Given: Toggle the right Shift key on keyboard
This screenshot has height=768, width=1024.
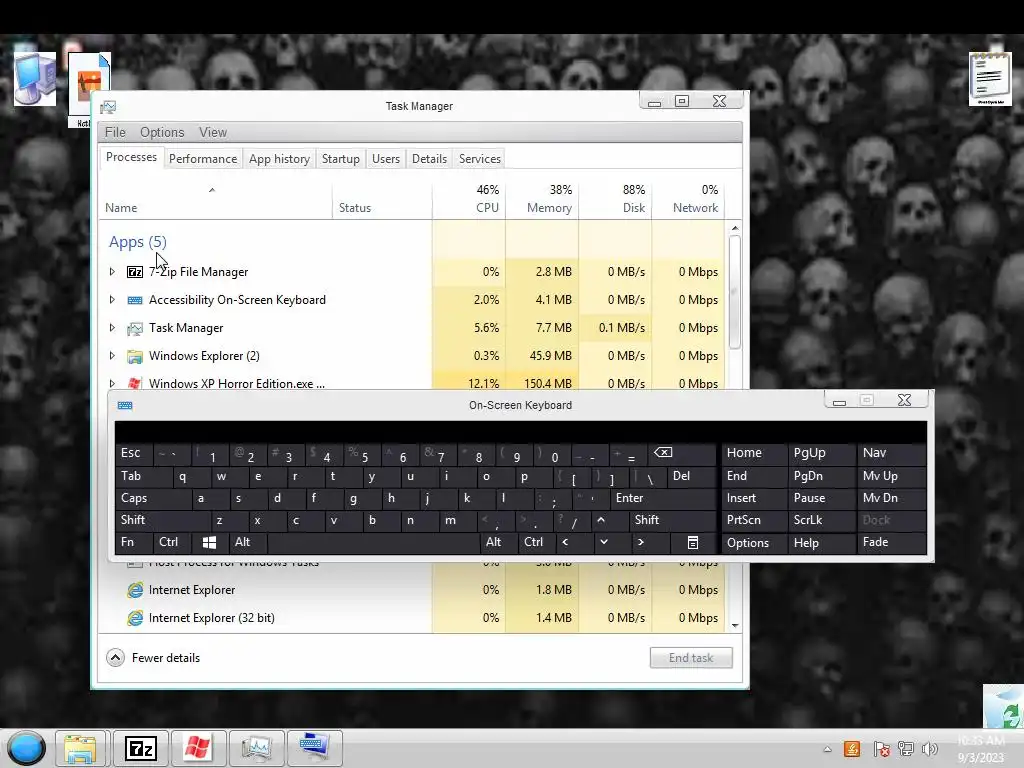Looking at the screenshot, I should click(x=673, y=520).
